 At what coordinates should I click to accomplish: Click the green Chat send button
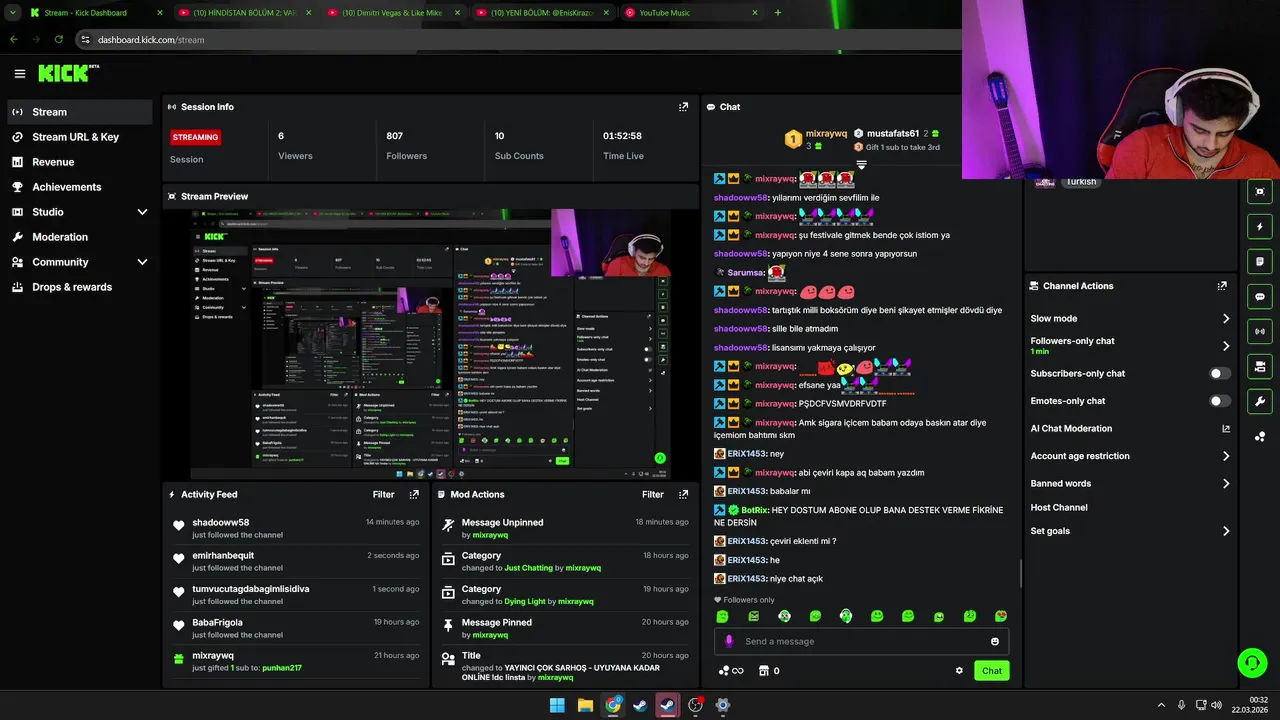point(991,671)
